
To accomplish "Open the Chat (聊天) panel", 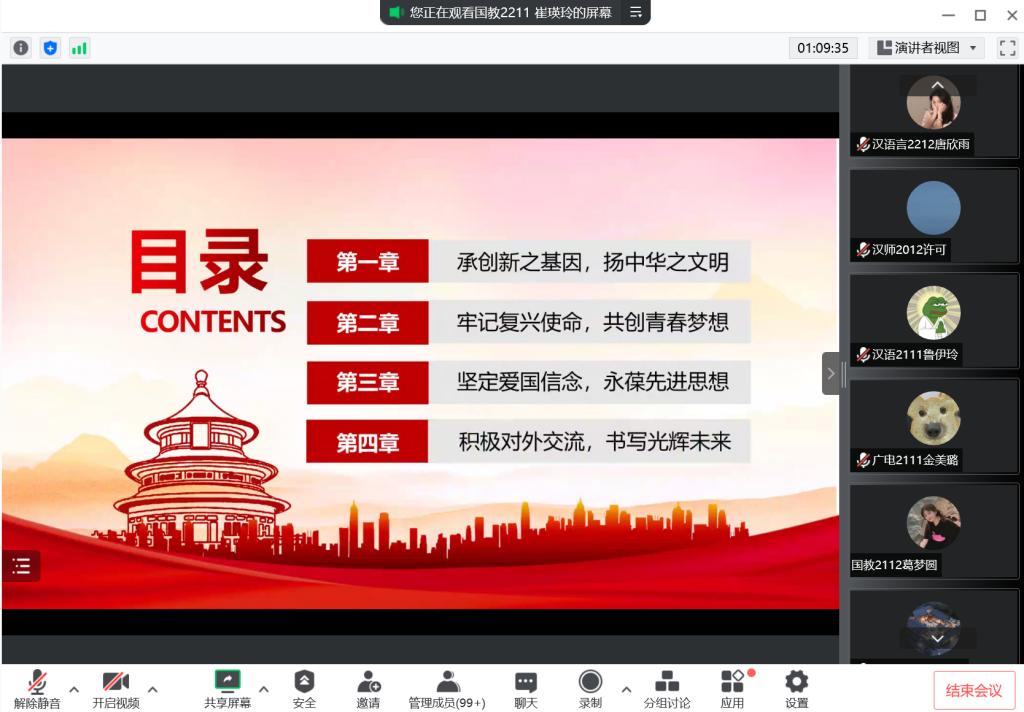I will click(526, 689).
